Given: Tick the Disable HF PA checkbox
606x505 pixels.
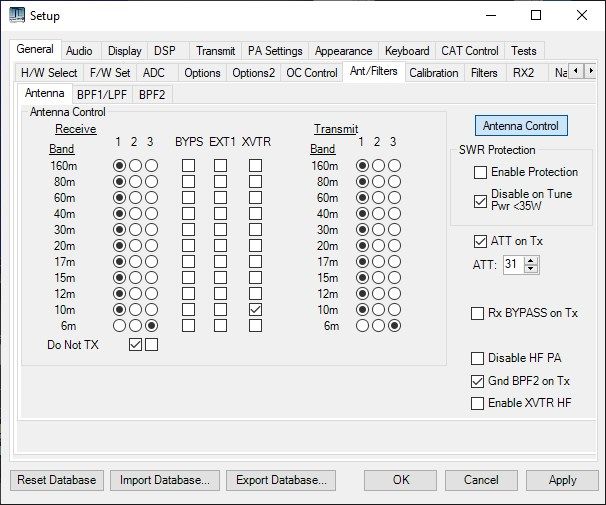Looking at the screenshot, I should [x=478, y=358].
